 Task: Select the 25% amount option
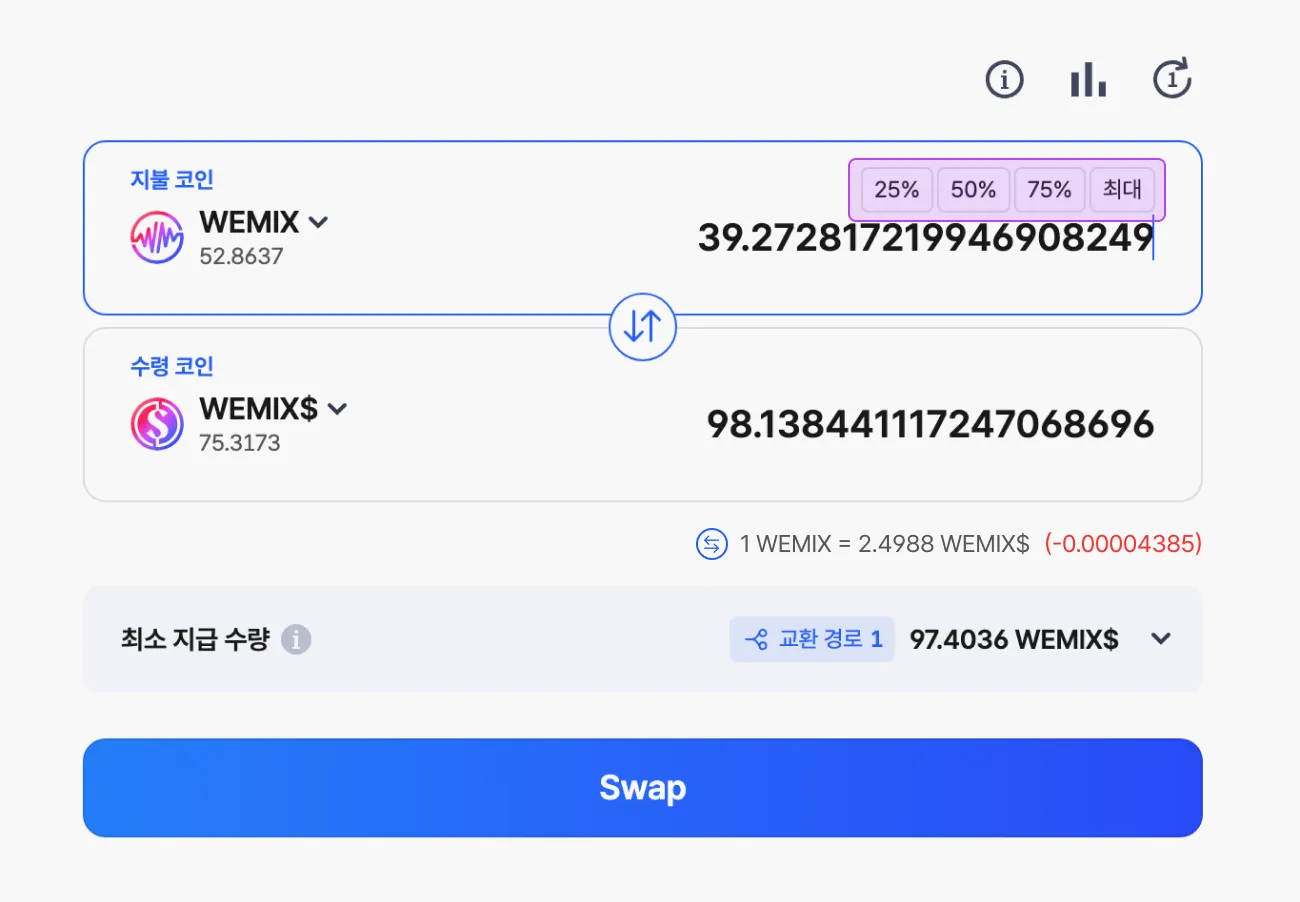[x=897, y=189]
